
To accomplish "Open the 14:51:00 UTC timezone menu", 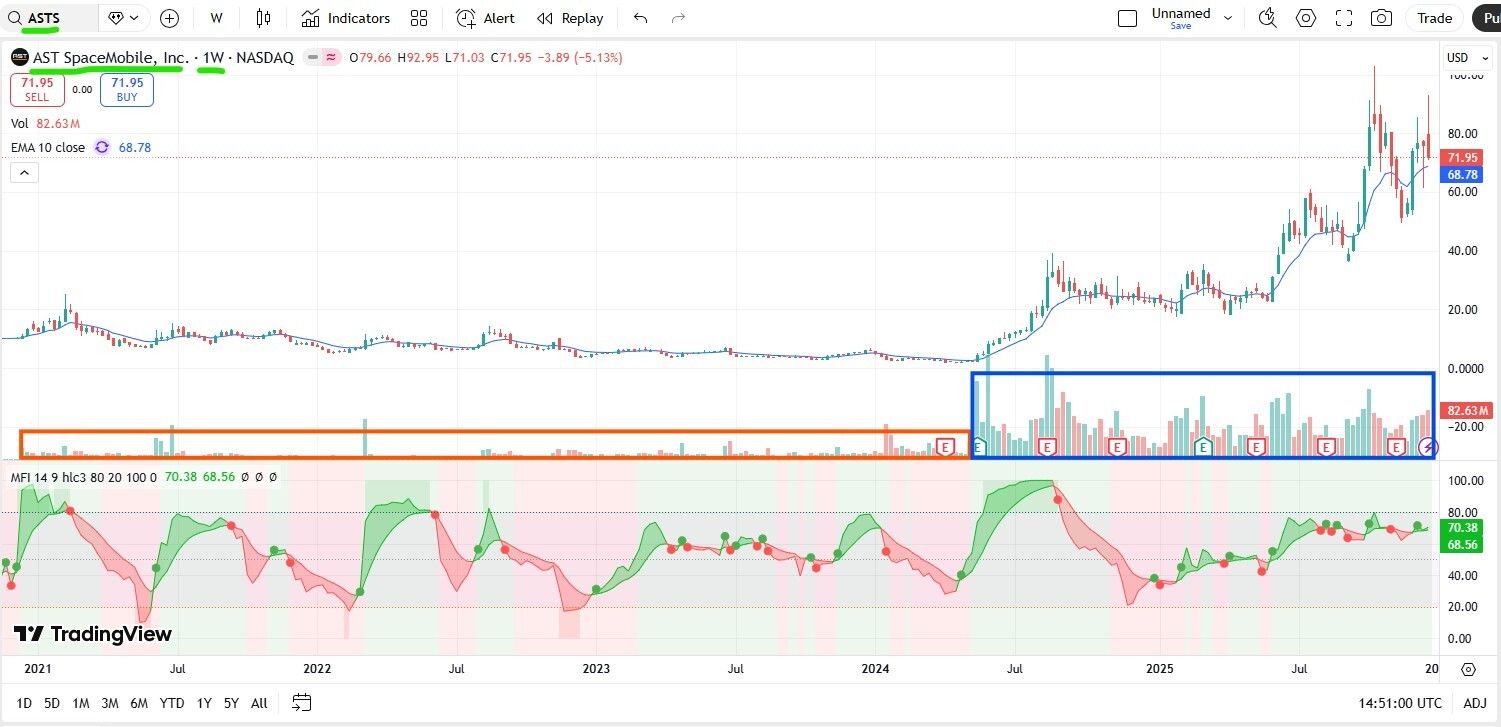I will pos(1401,703).
